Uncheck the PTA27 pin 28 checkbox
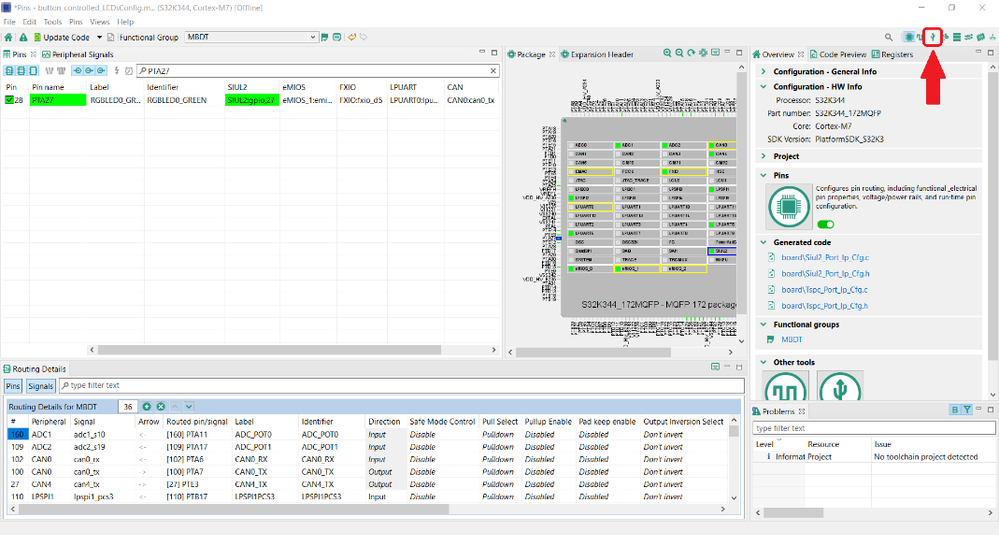Viewport: 999px width, 535px height. [9, 100]
